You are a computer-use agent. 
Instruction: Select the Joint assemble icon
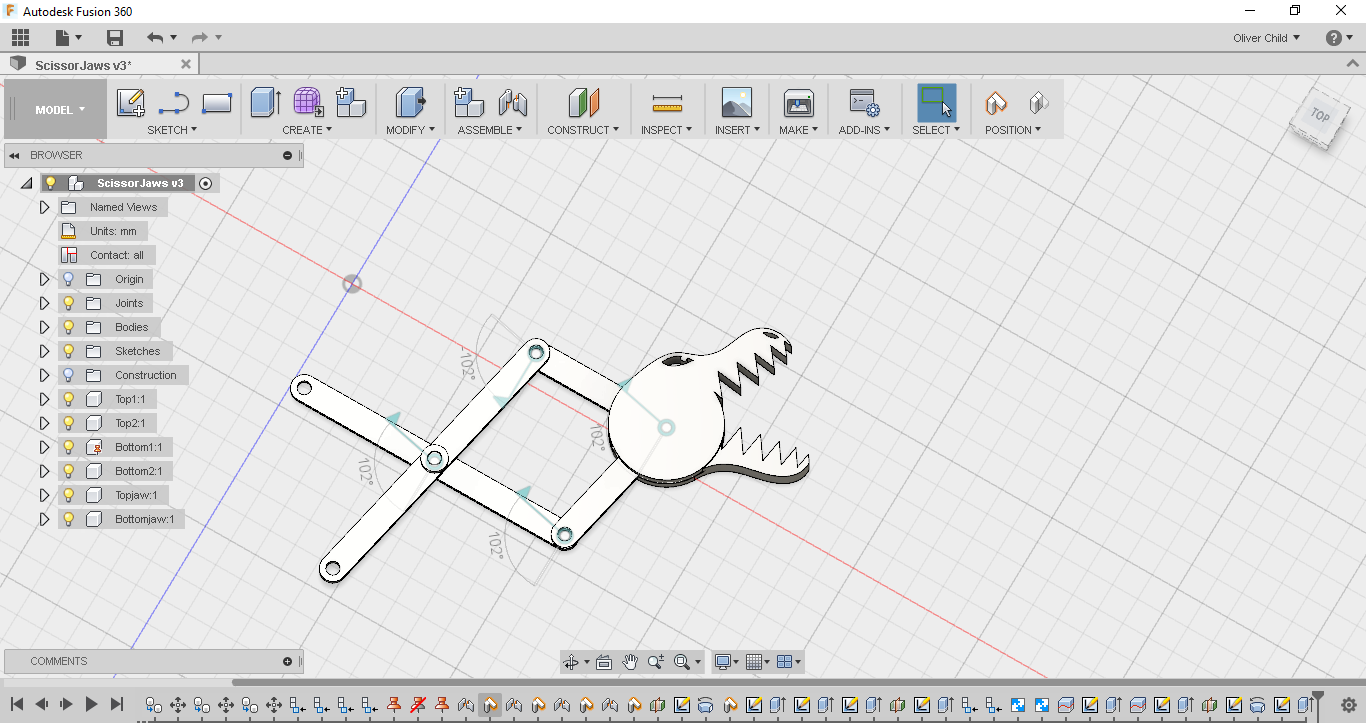[513, 102]
